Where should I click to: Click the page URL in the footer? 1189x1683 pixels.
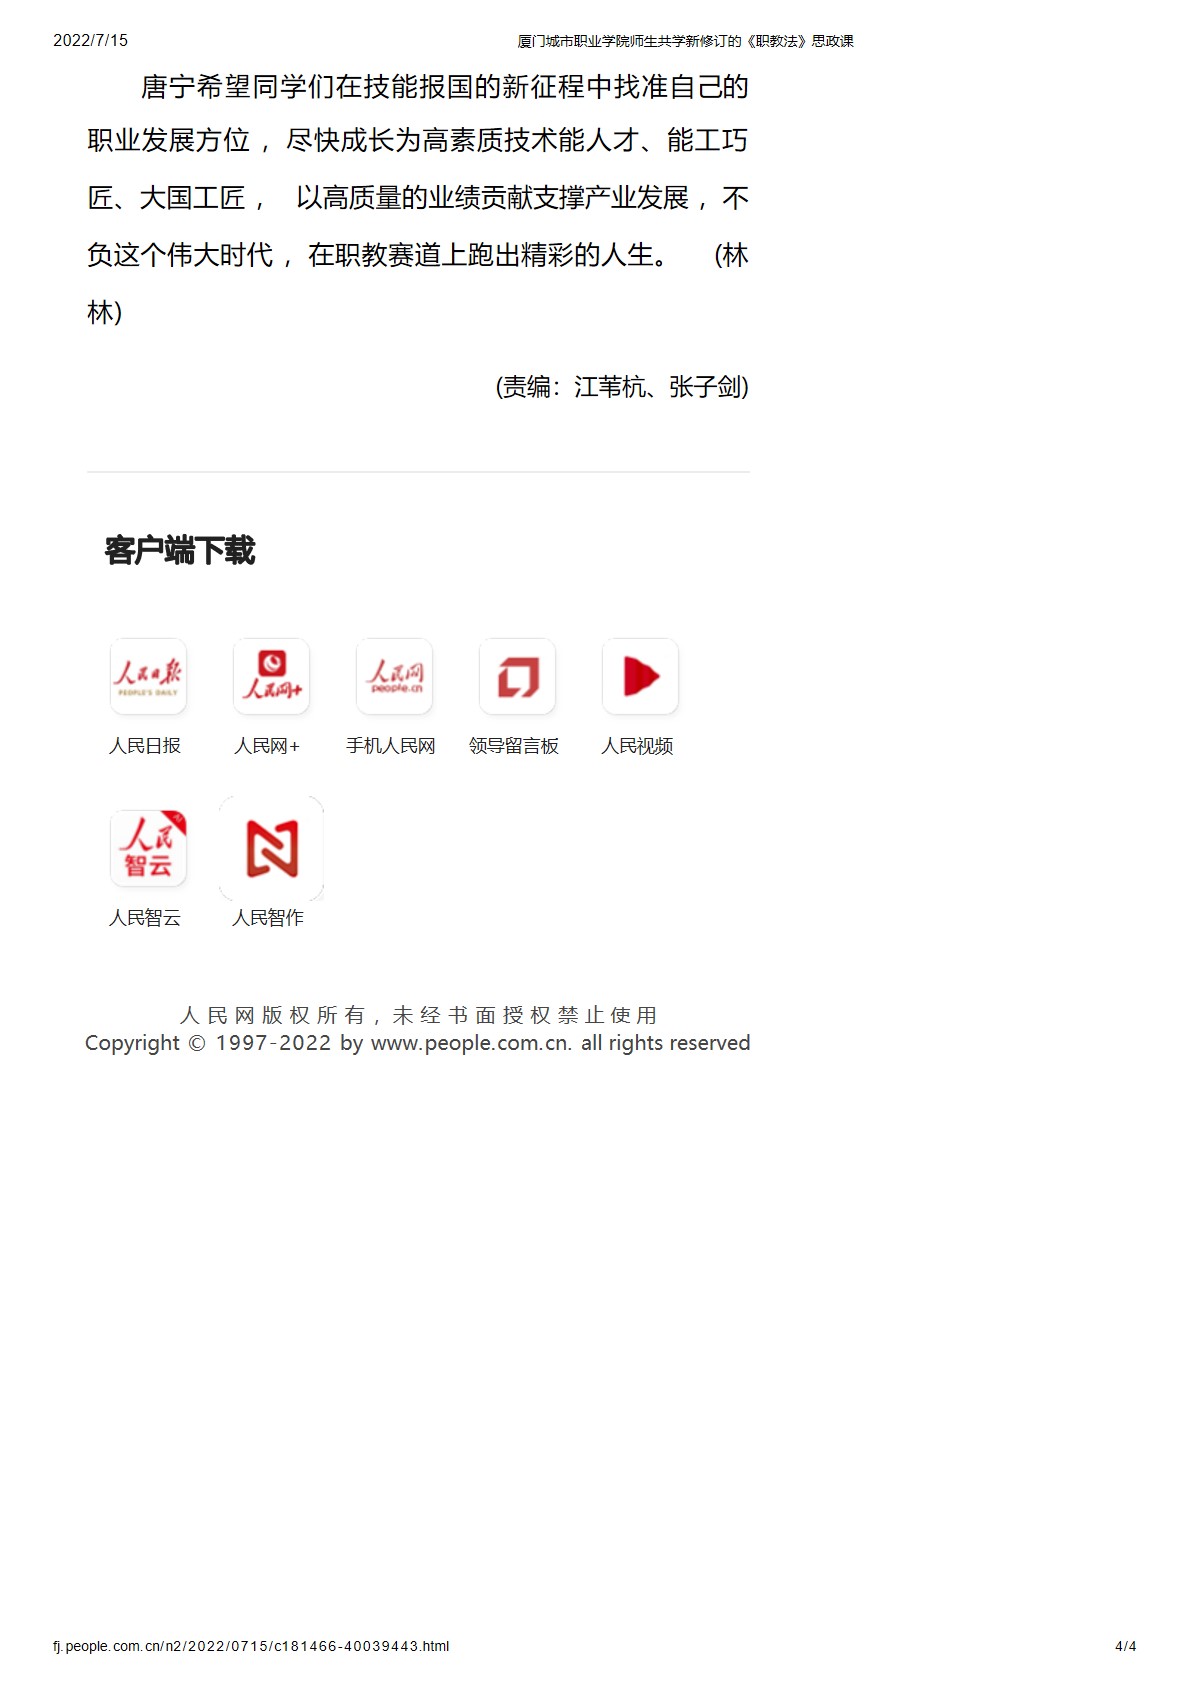pyautogui.click(x=251, y=1646)
